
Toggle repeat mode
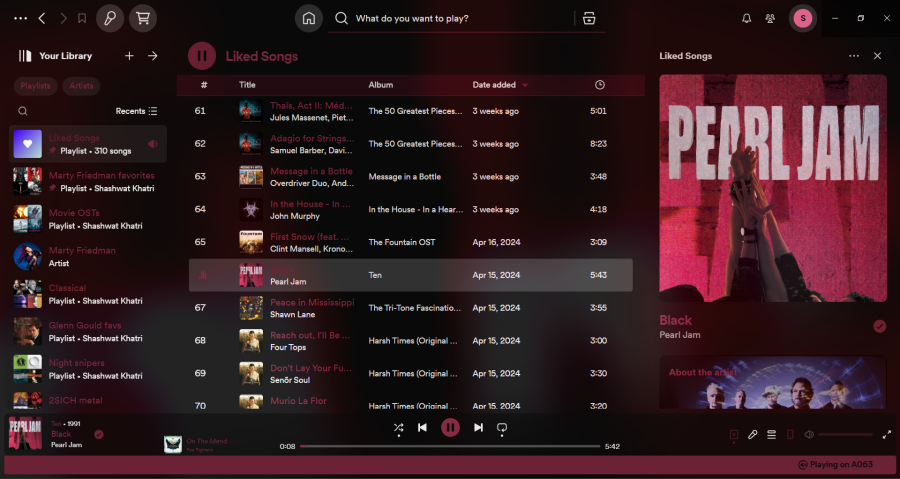coord(502,428)
